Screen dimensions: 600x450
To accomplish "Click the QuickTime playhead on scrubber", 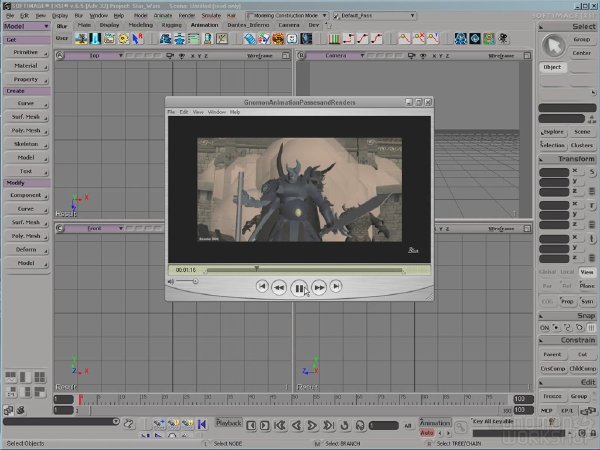I will [x=257, y=268].
